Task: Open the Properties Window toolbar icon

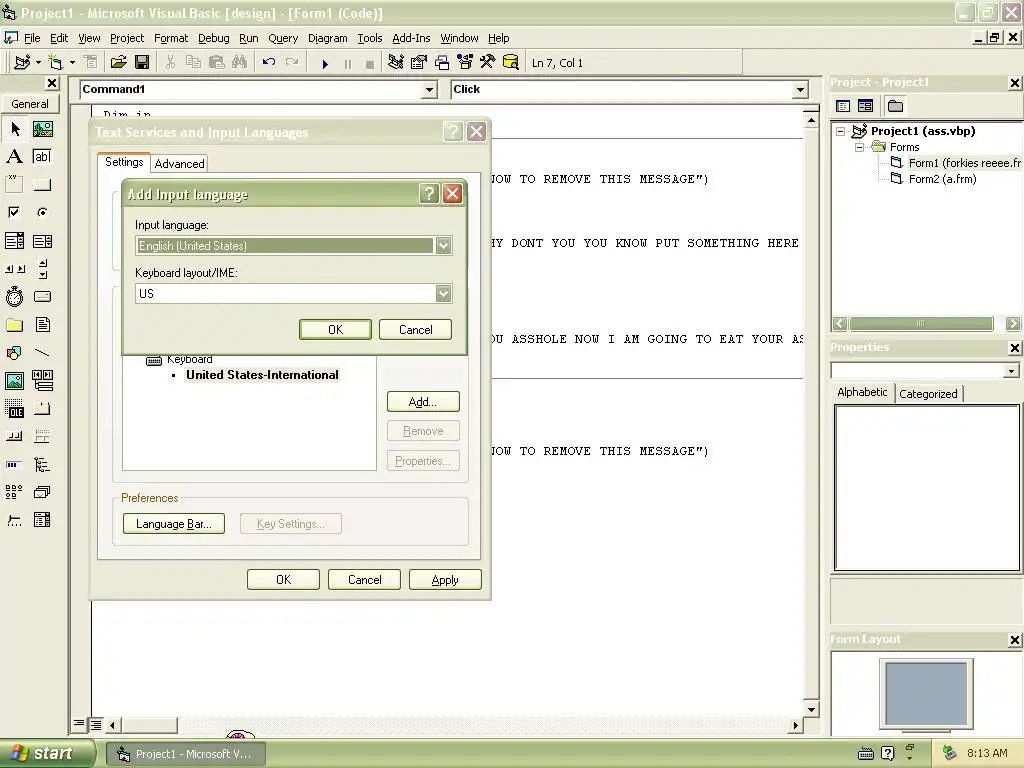Action: (x=419, y=63)
